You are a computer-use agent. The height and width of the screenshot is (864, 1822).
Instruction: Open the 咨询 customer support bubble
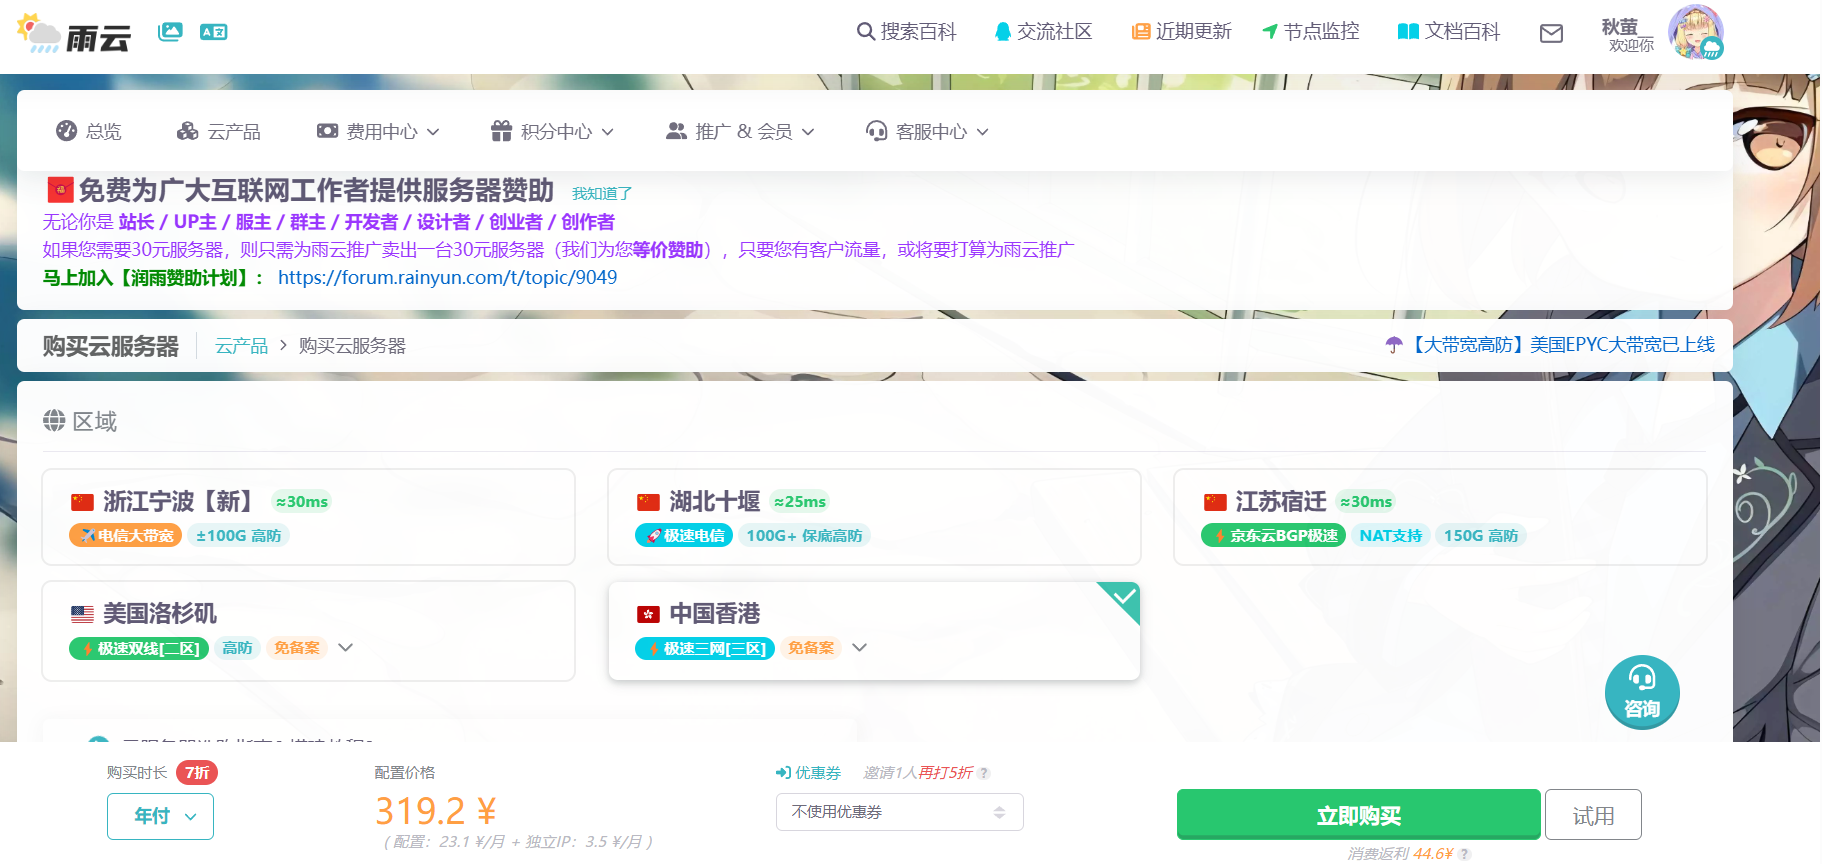[1641, 692]
